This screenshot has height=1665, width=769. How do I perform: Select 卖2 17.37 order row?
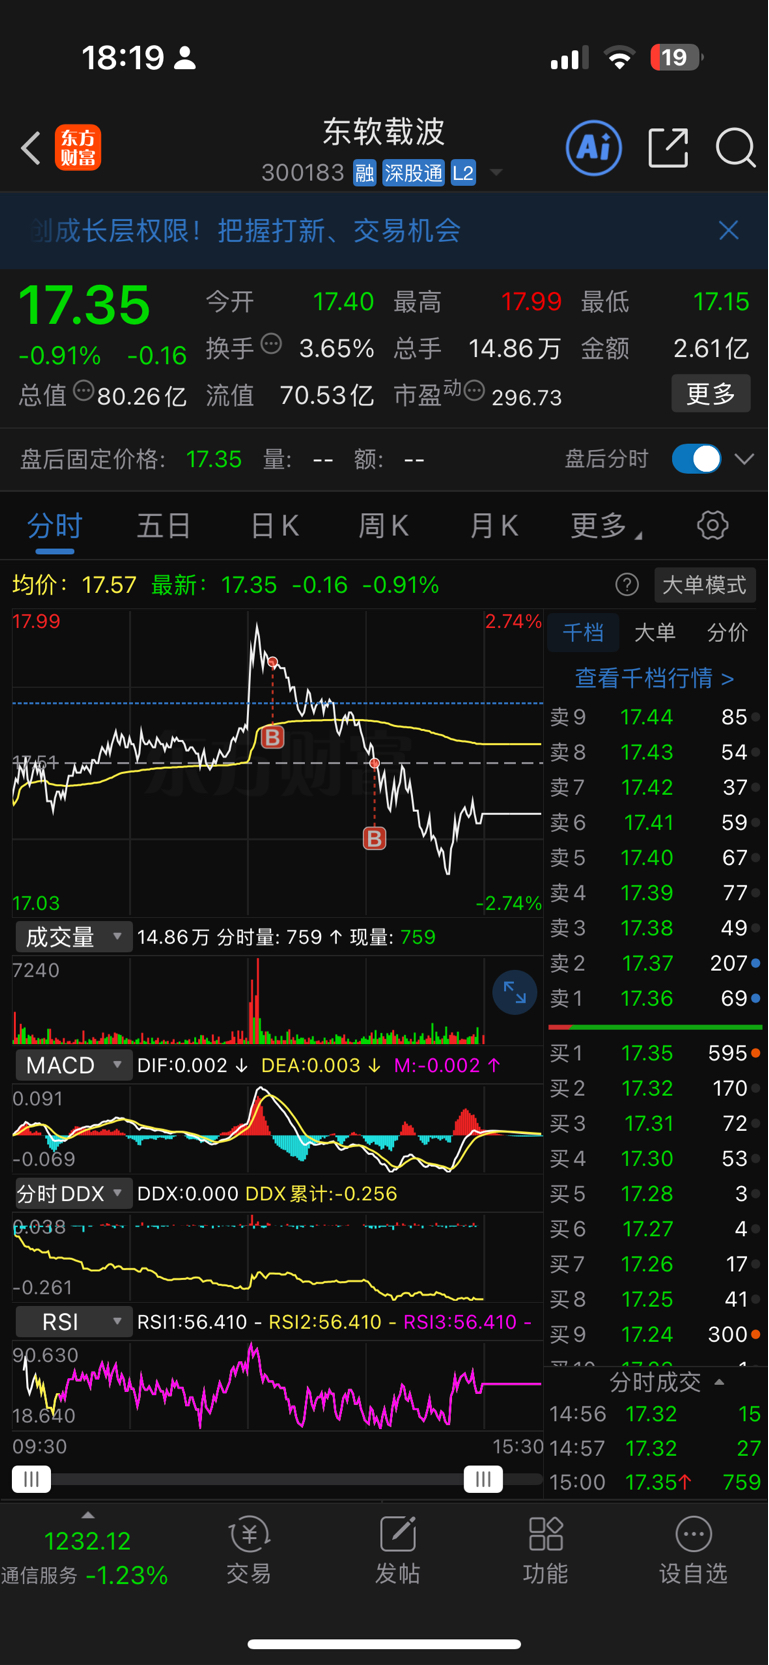[x=655, y=963]
